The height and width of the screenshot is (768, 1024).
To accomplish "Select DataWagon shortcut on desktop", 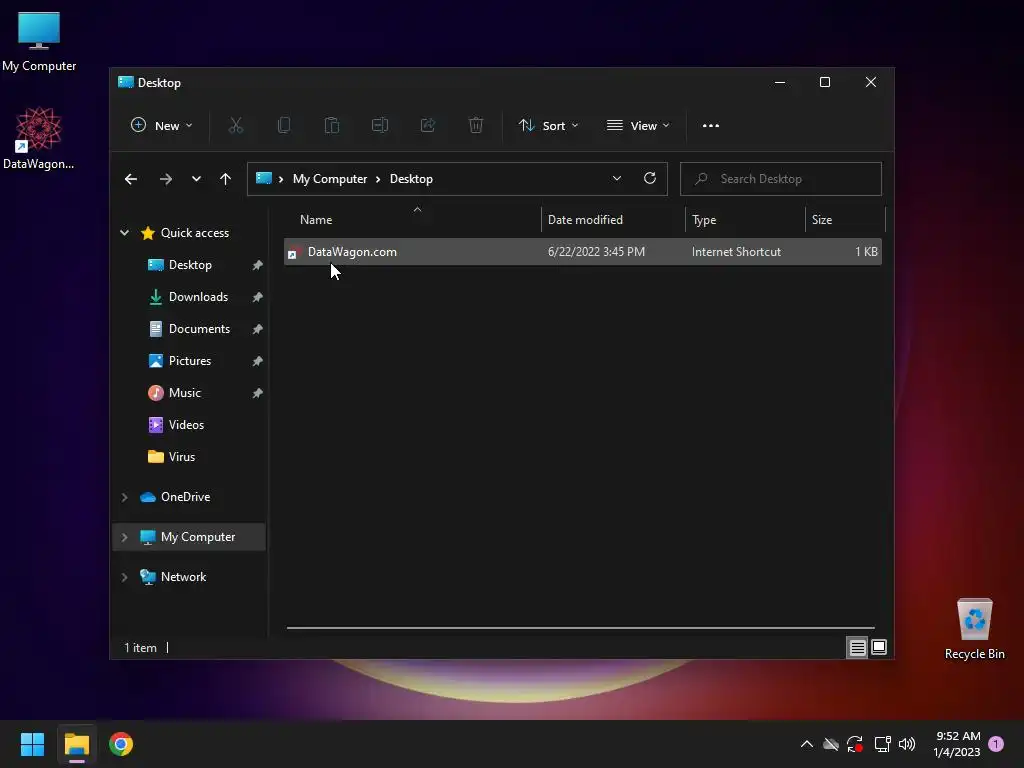I will tap(39, 138).
